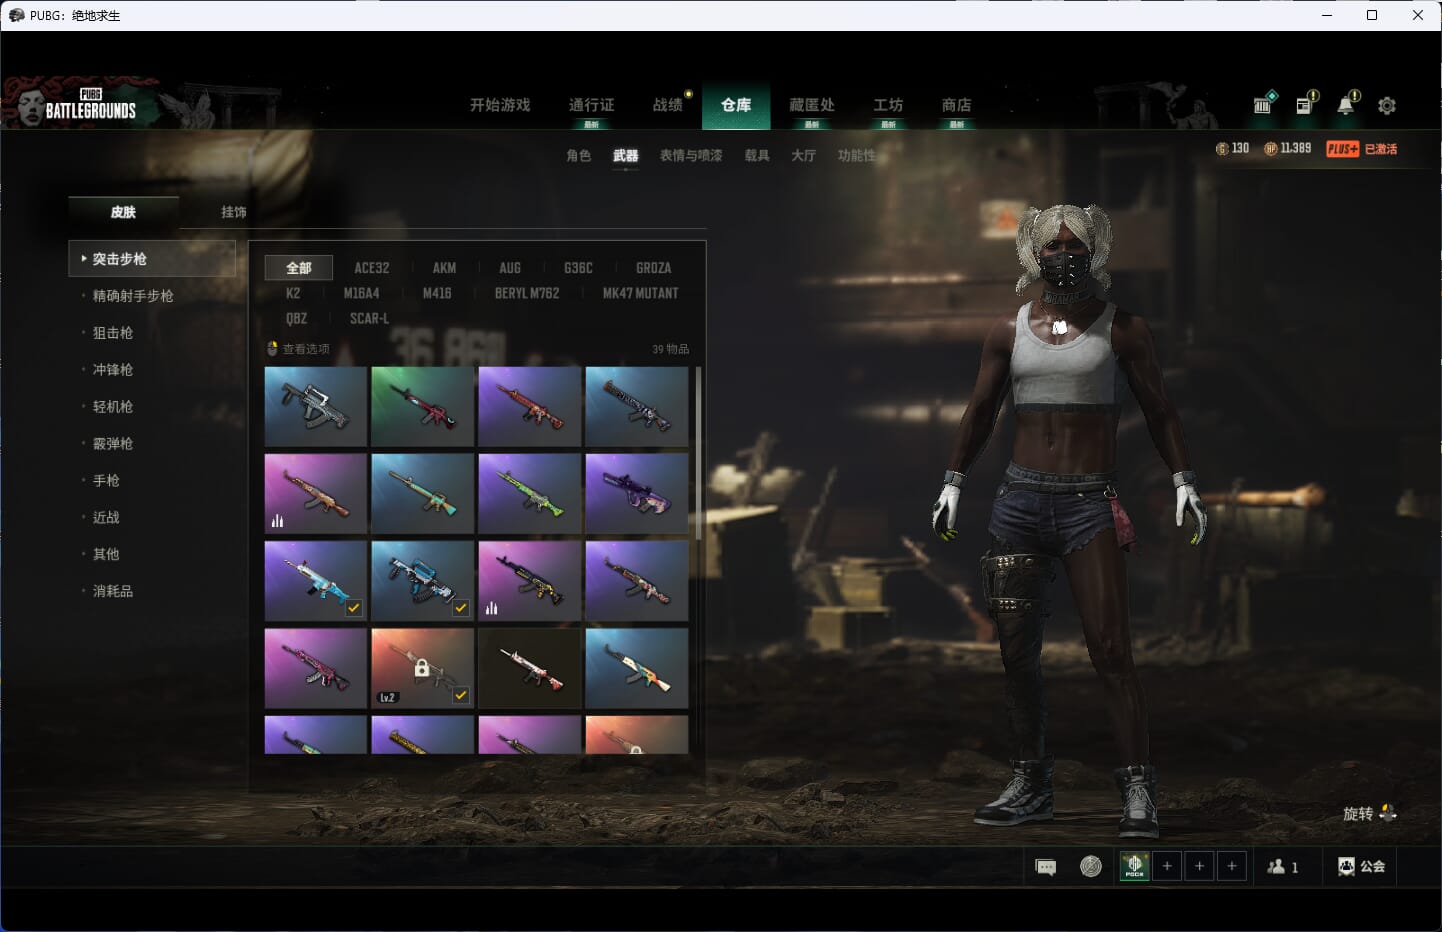Toggle checkmark on locked Lv.2 skin
Viewport: 1442px width, 932px height.
(x=461, y=694)
